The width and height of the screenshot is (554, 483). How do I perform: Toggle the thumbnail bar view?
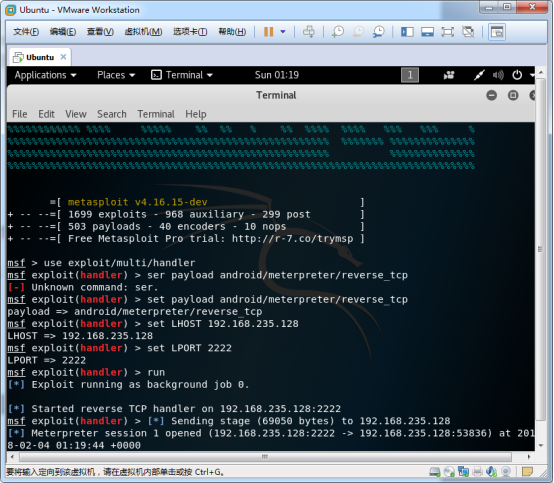[x=427, y=32]
